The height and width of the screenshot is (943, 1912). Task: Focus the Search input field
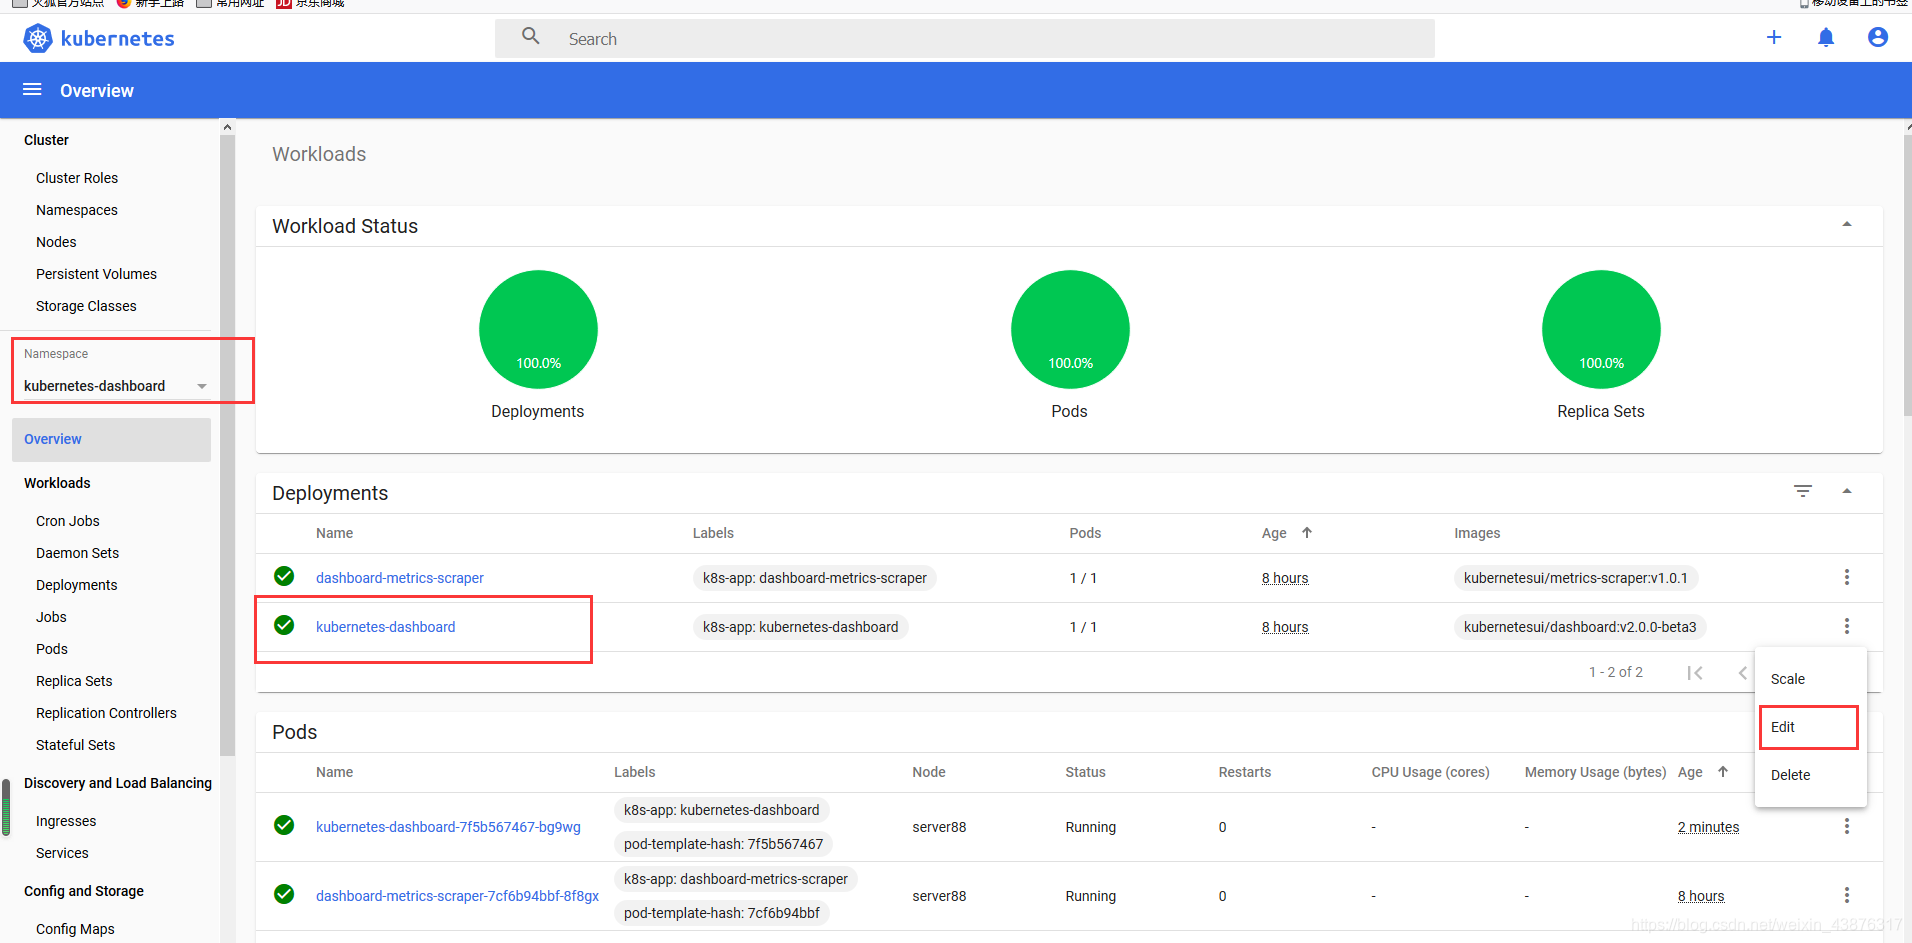(965, 38)
